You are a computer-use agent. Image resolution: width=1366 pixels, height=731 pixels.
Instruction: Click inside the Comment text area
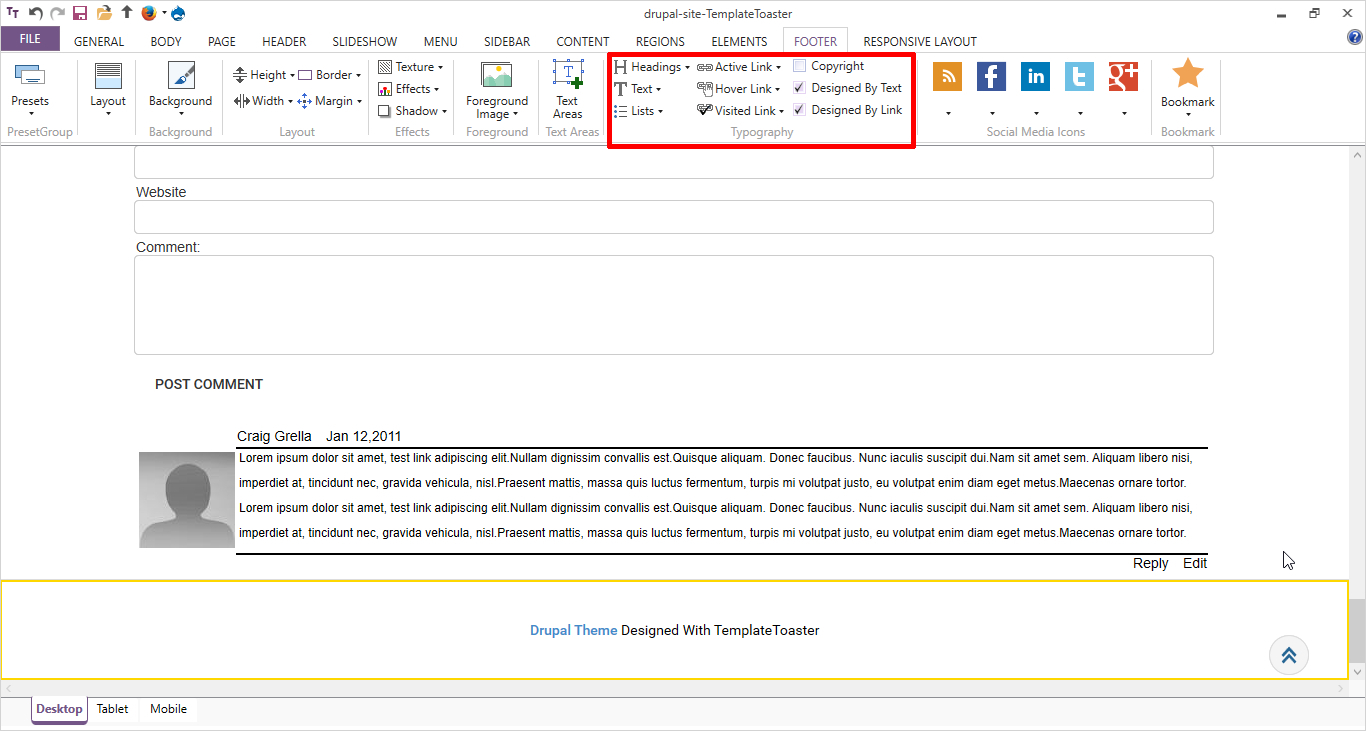[673, 305]
